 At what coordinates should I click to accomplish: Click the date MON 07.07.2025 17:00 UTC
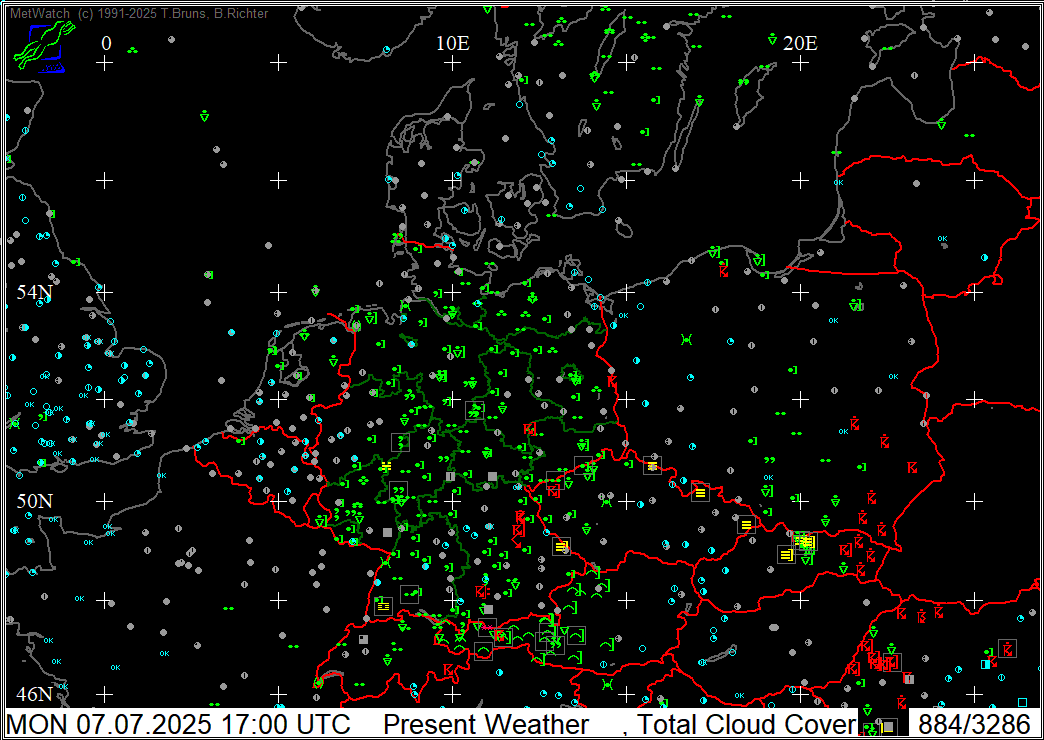tap(178, 724)
